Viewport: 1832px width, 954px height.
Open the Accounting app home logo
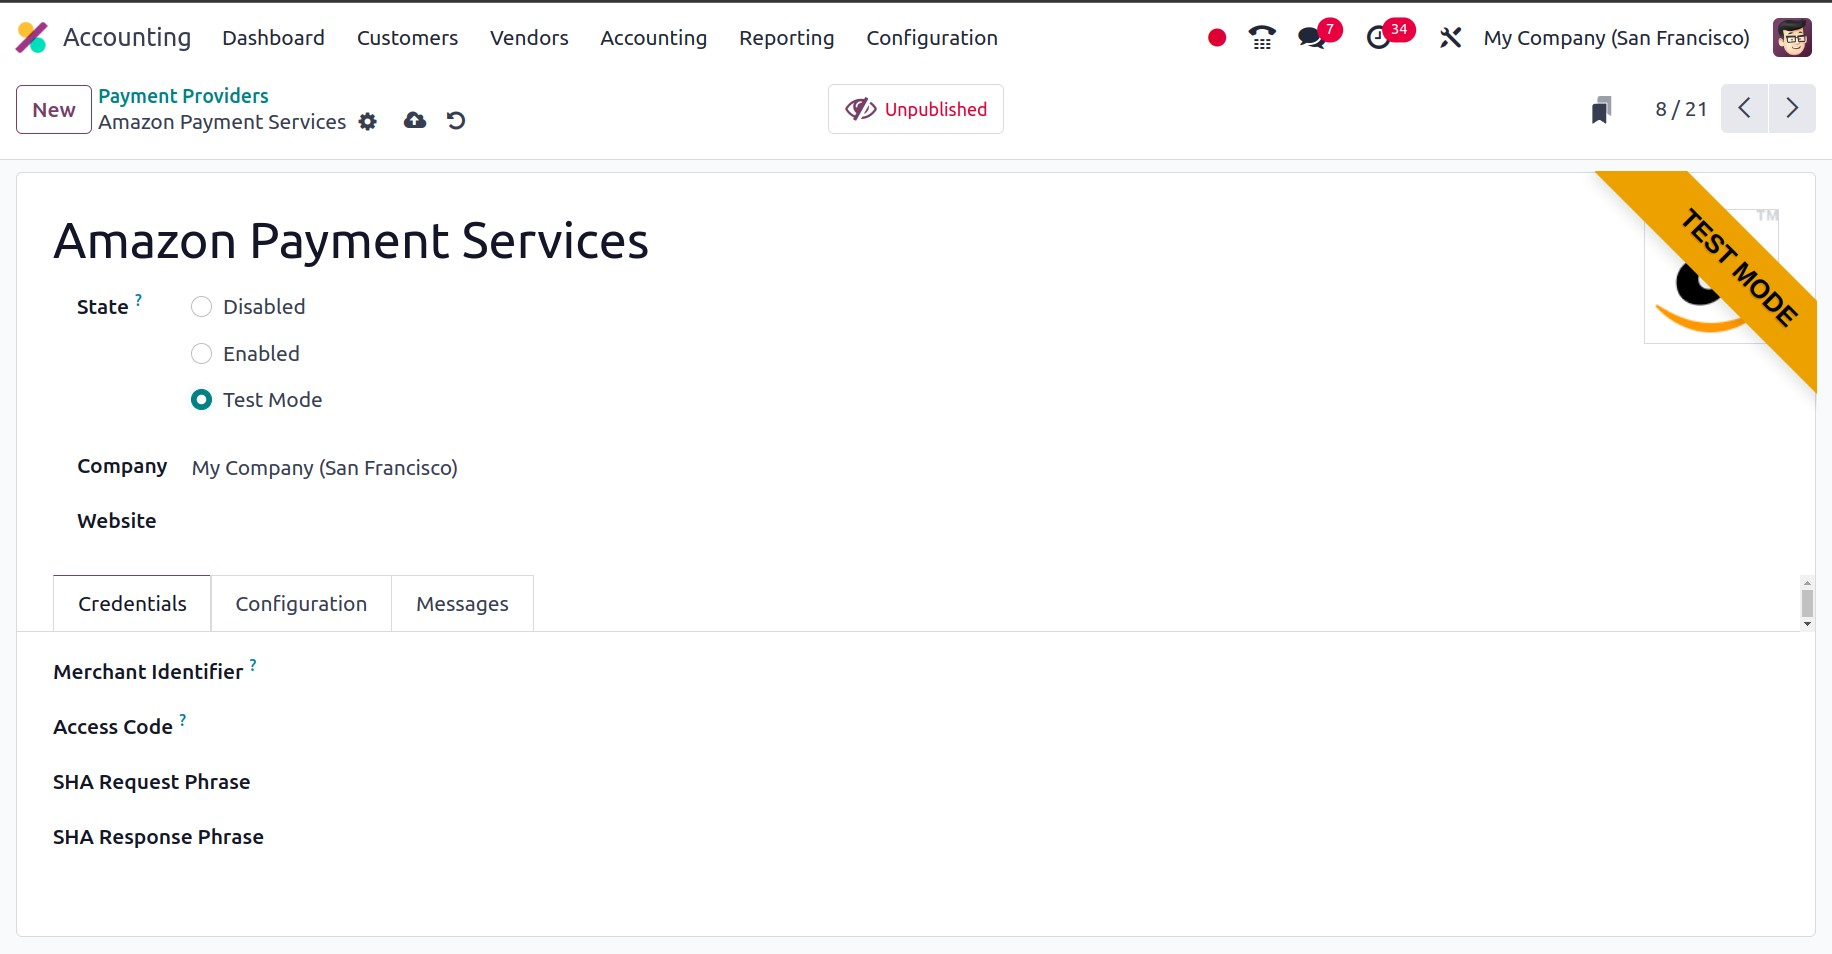pos(32,38)
